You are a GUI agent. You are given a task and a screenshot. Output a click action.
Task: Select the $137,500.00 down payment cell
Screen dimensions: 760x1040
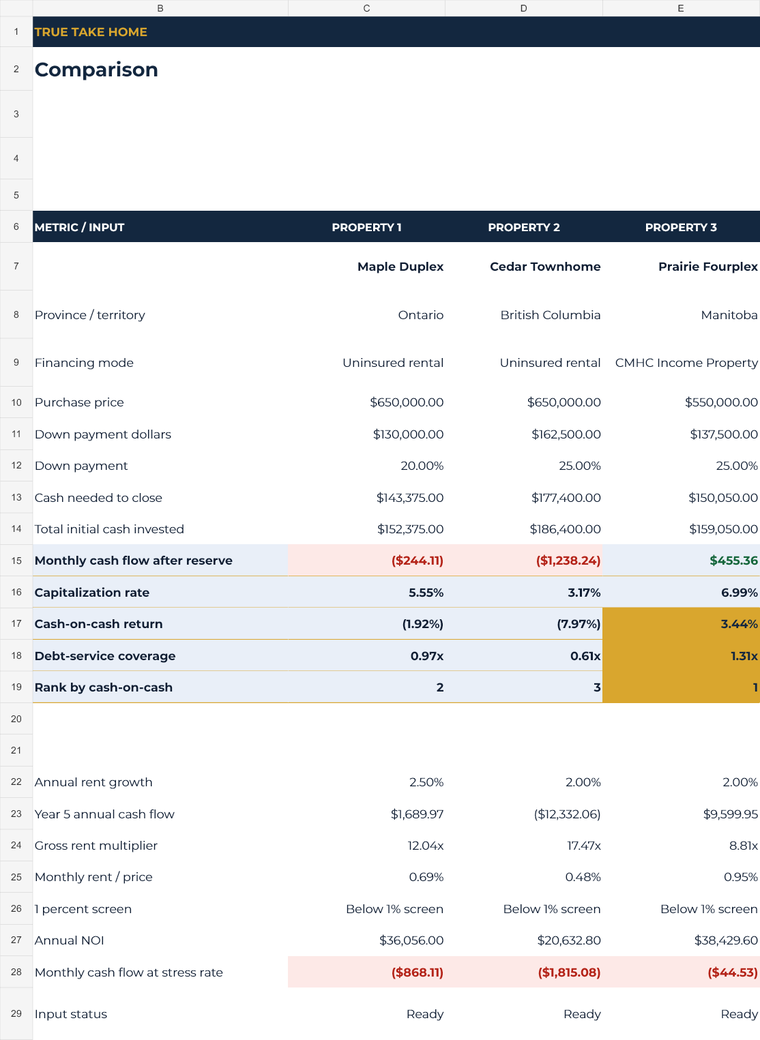point(680,434)
